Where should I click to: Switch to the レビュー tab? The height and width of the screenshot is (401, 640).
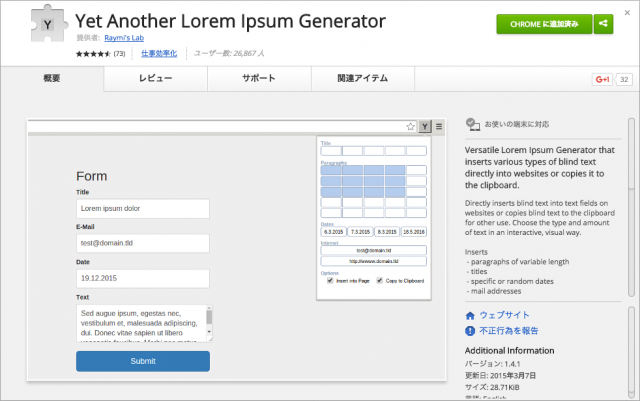pos(155,78)
